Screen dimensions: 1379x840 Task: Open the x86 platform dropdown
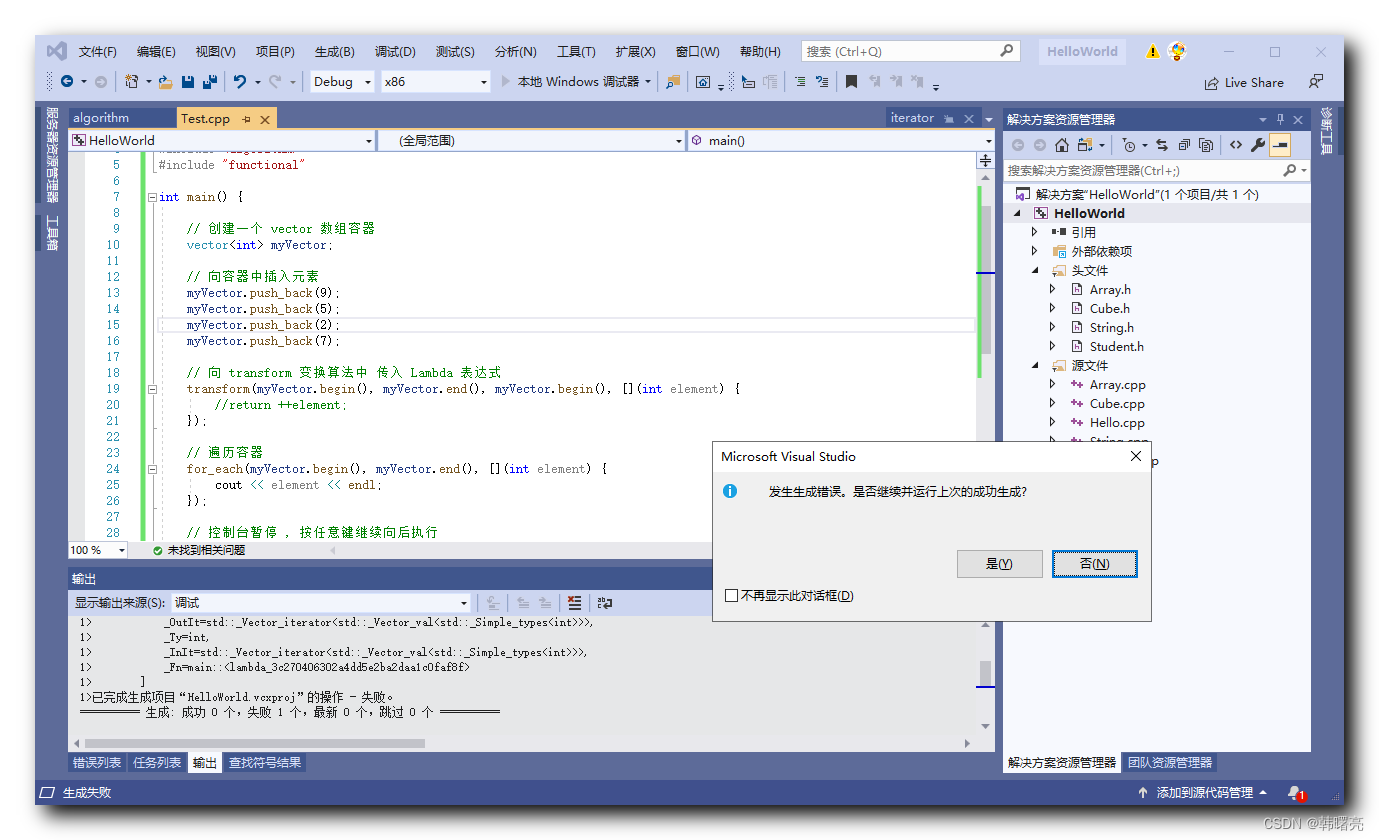[x=435, y=81]
